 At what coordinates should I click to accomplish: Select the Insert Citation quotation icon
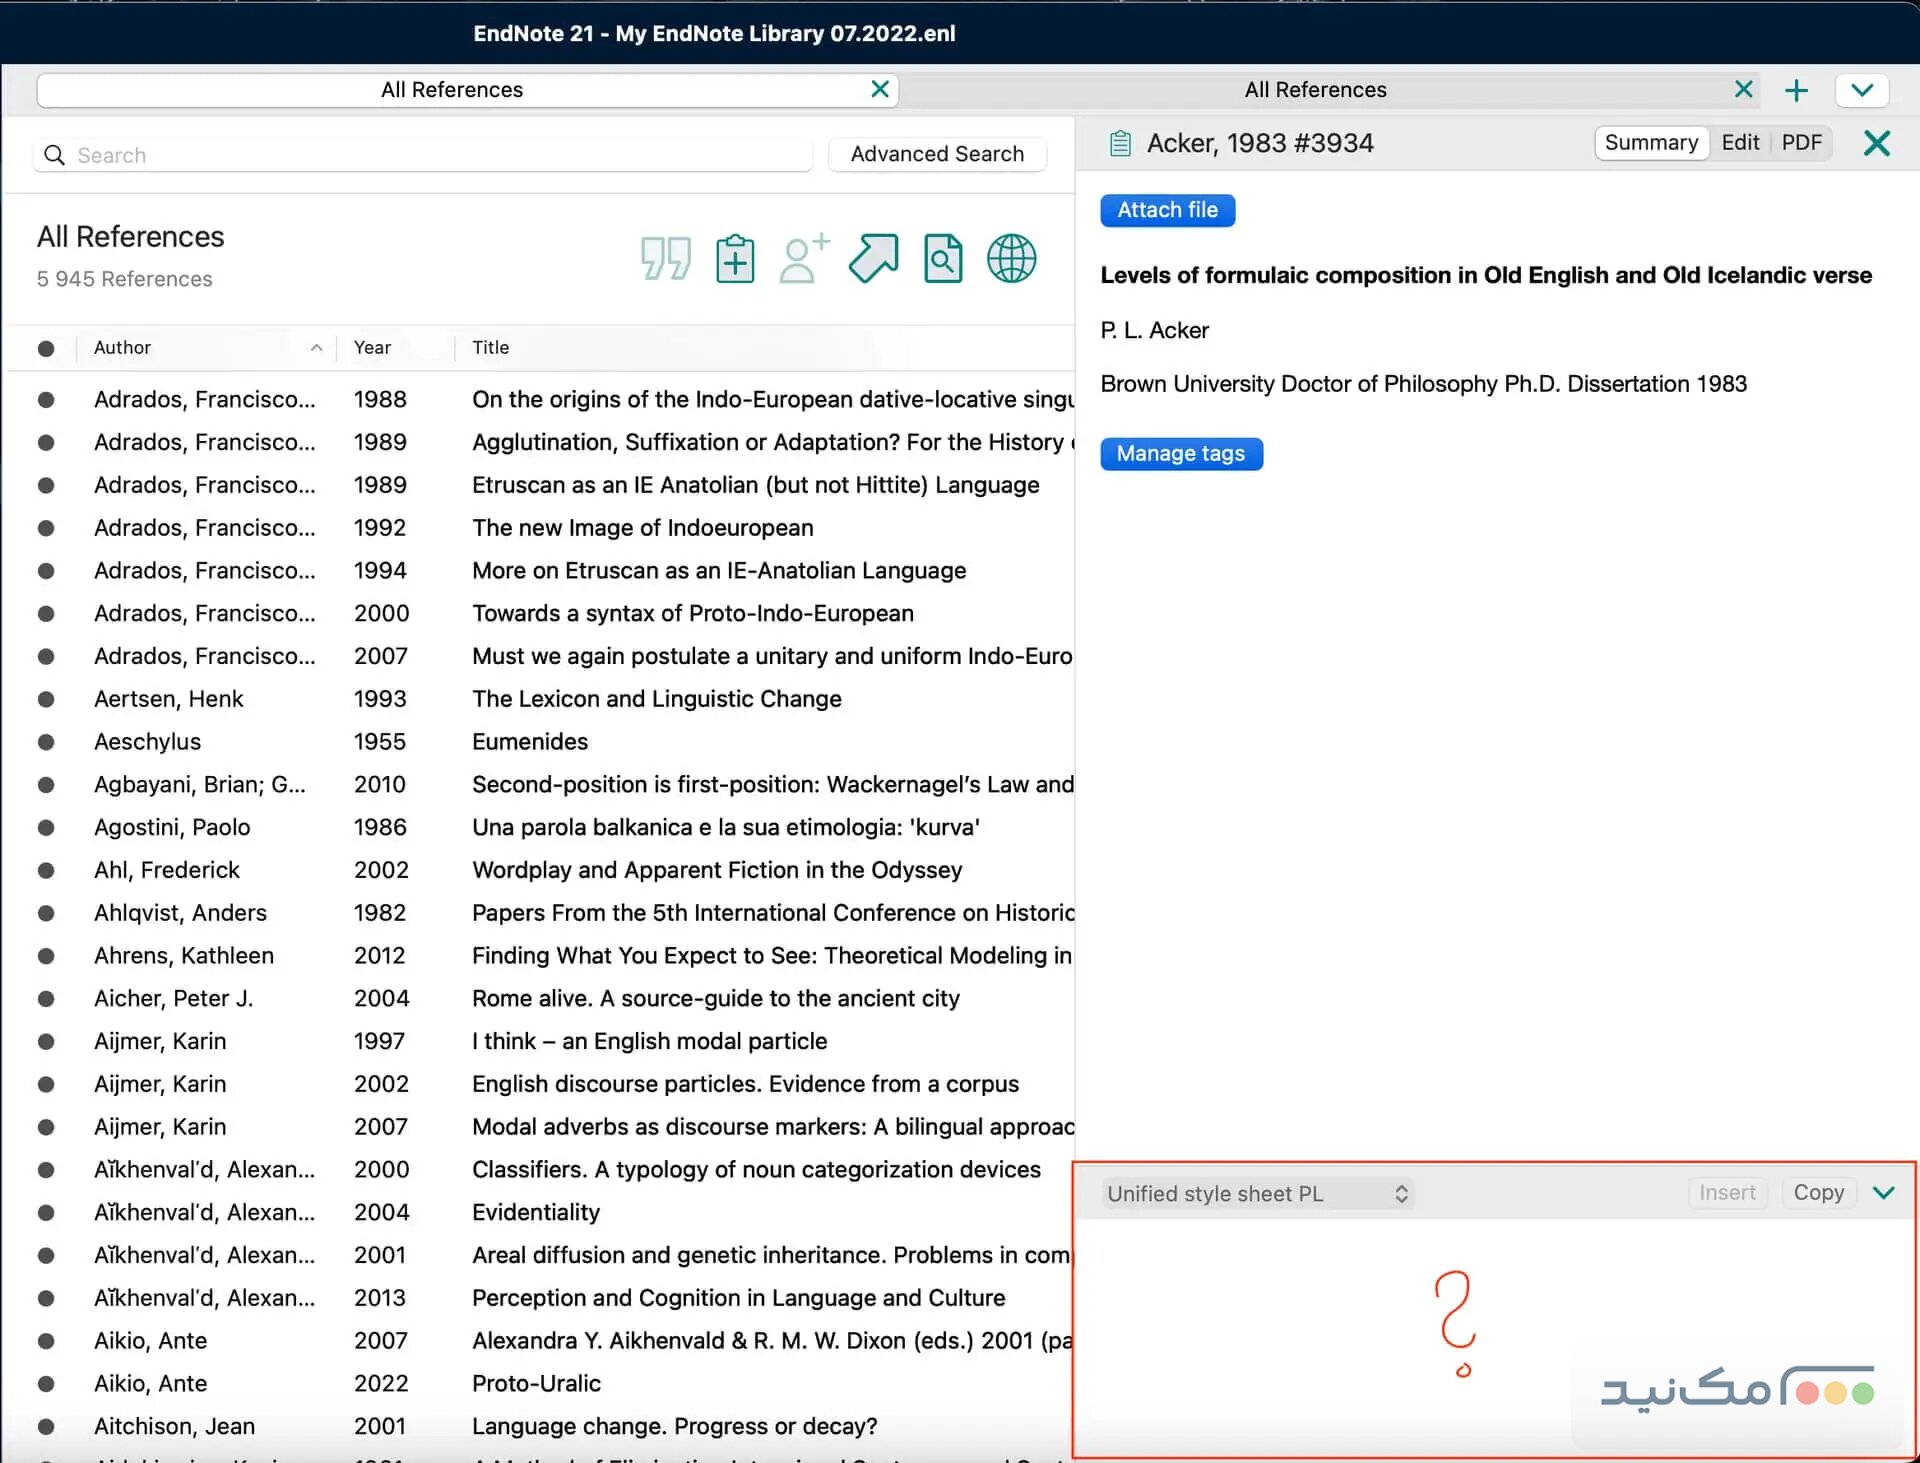665,258
